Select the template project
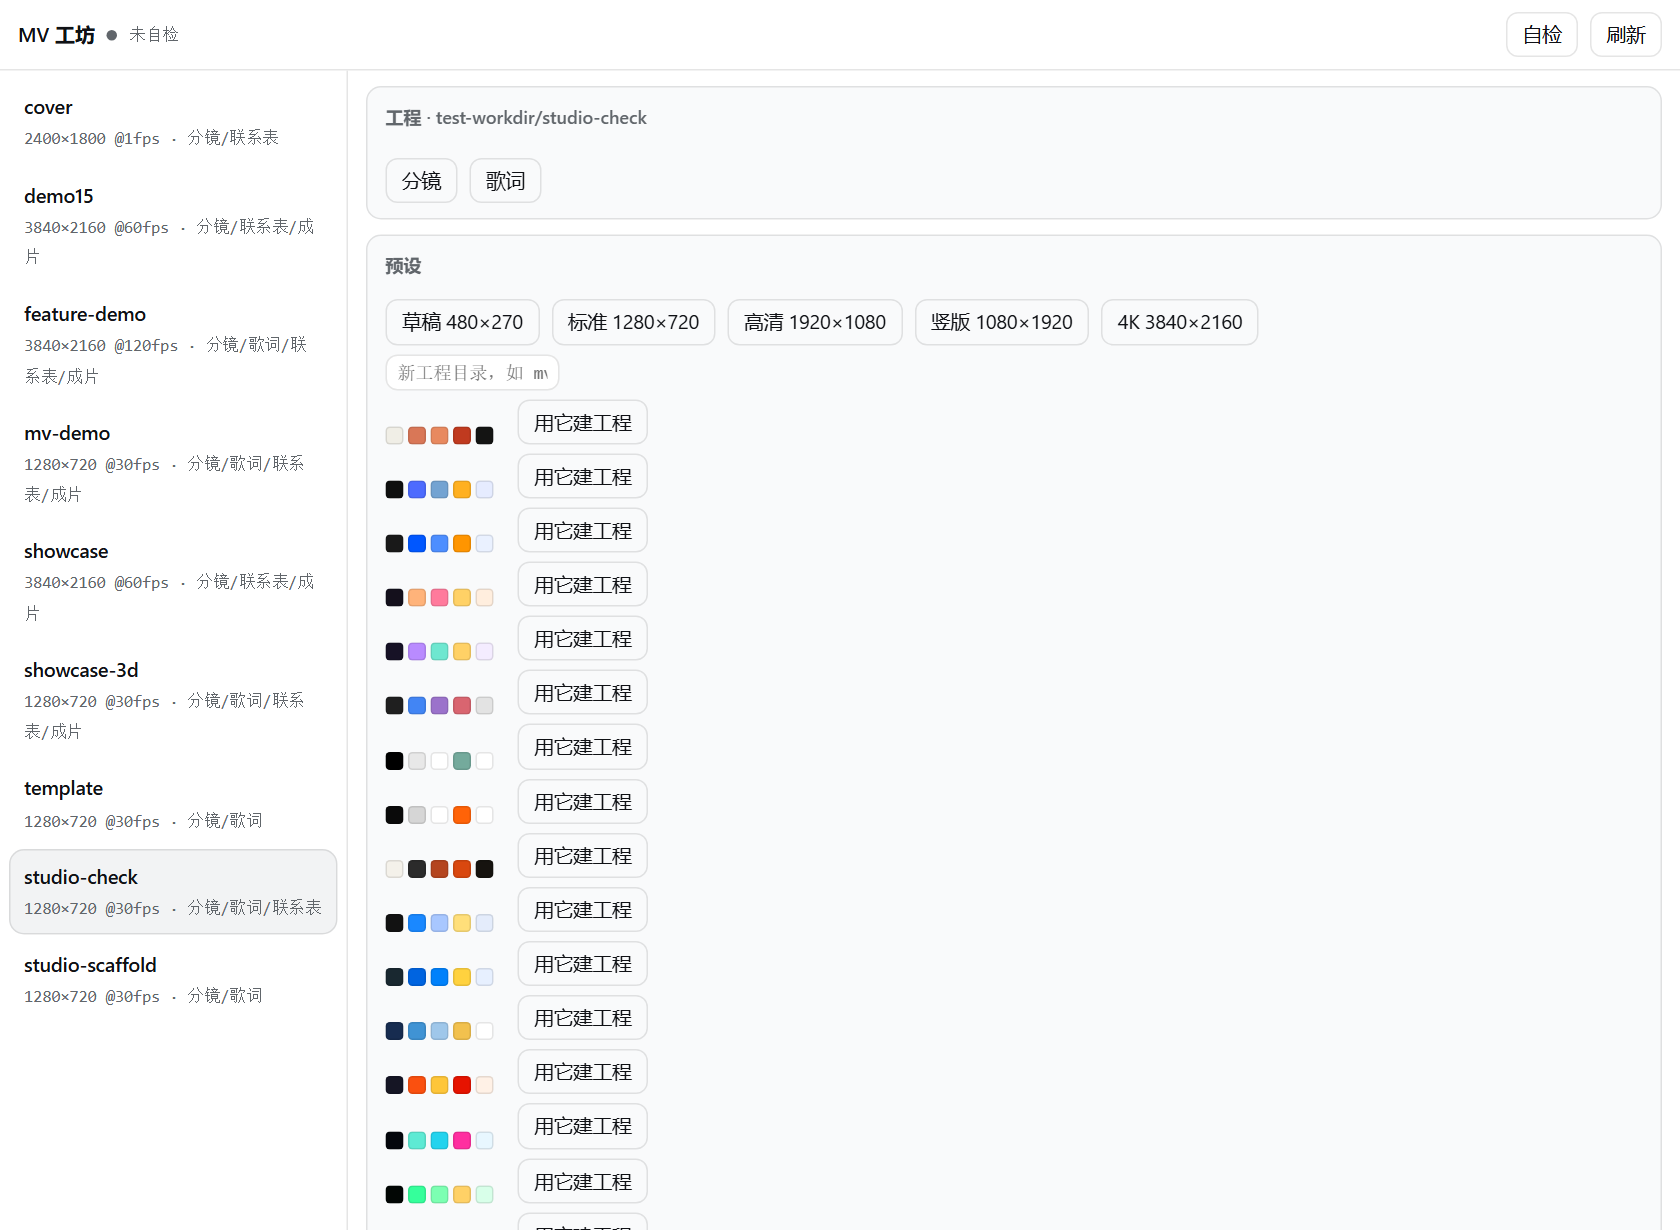The width and height of the screenshot is (1680, 1230). click(173, 804)
